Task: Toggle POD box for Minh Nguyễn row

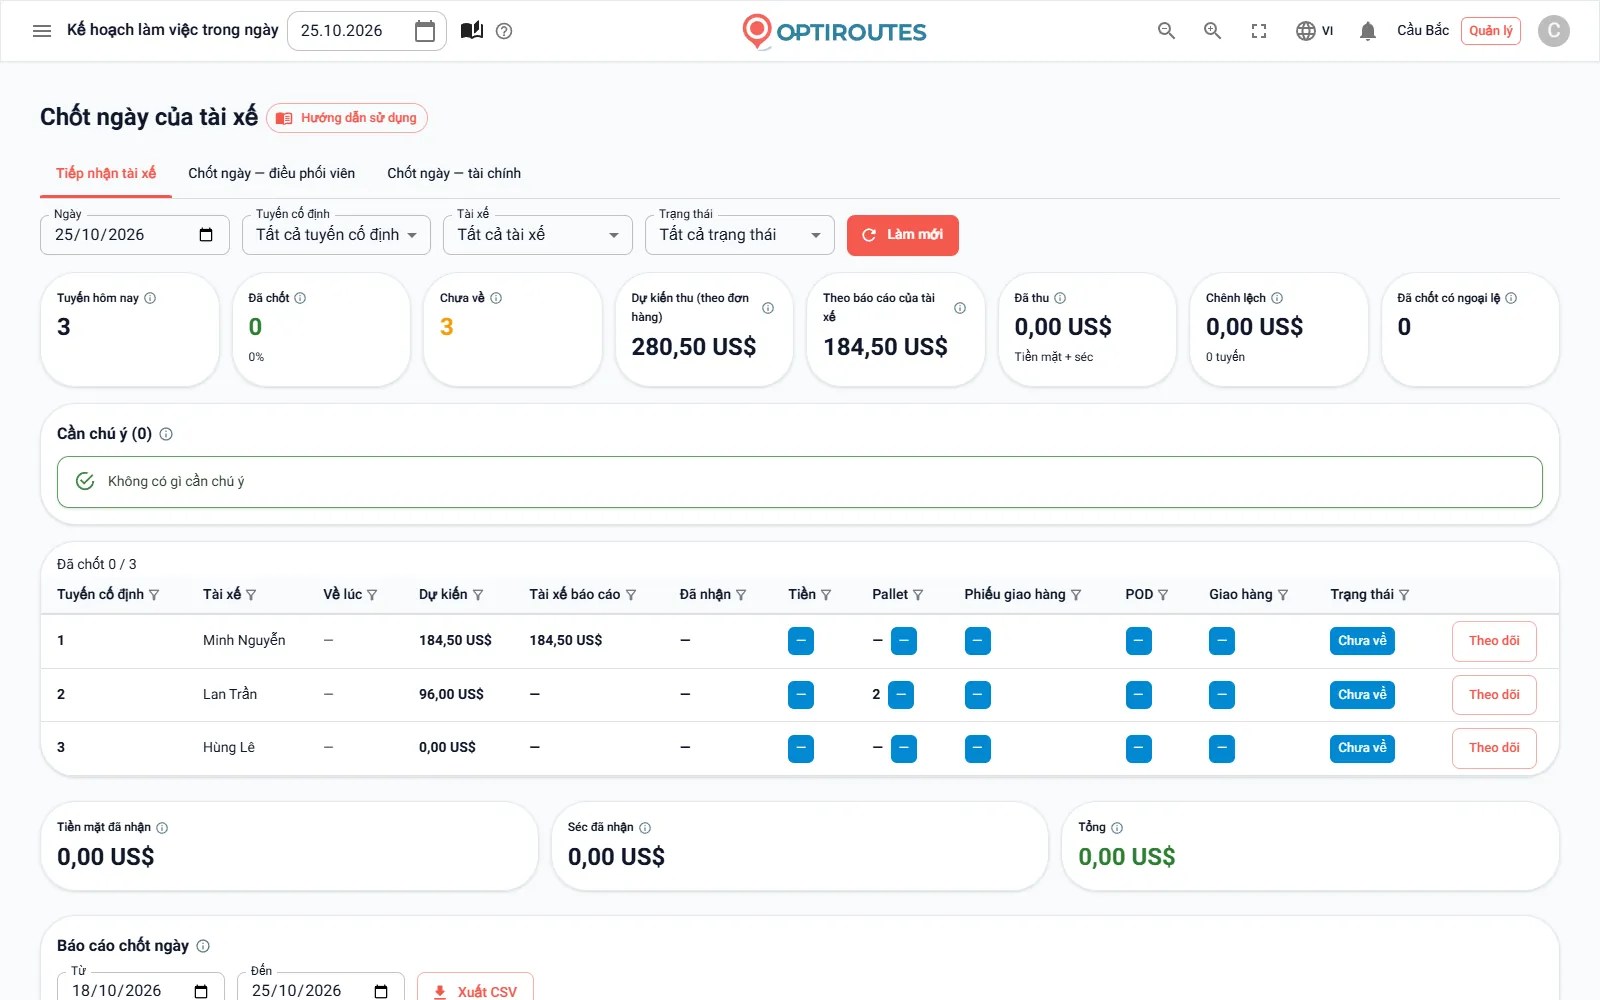Action: coord(1139,641)
